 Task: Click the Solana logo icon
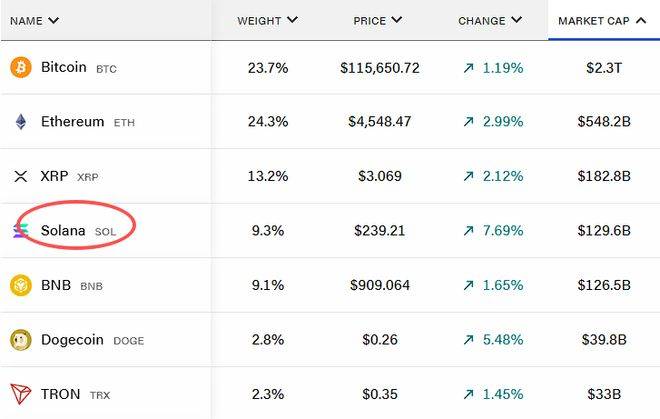pyautogui.click(x=20, y=231)
